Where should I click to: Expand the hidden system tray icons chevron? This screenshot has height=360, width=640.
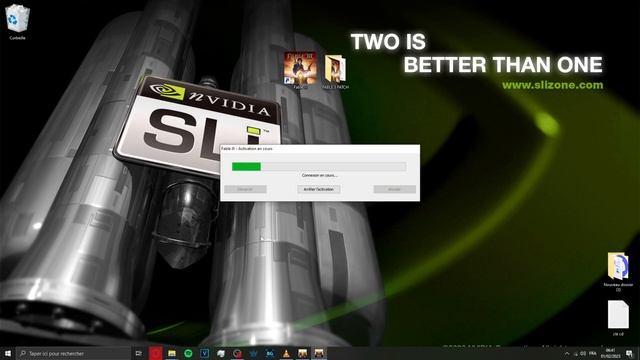click(x=567, y=353)
